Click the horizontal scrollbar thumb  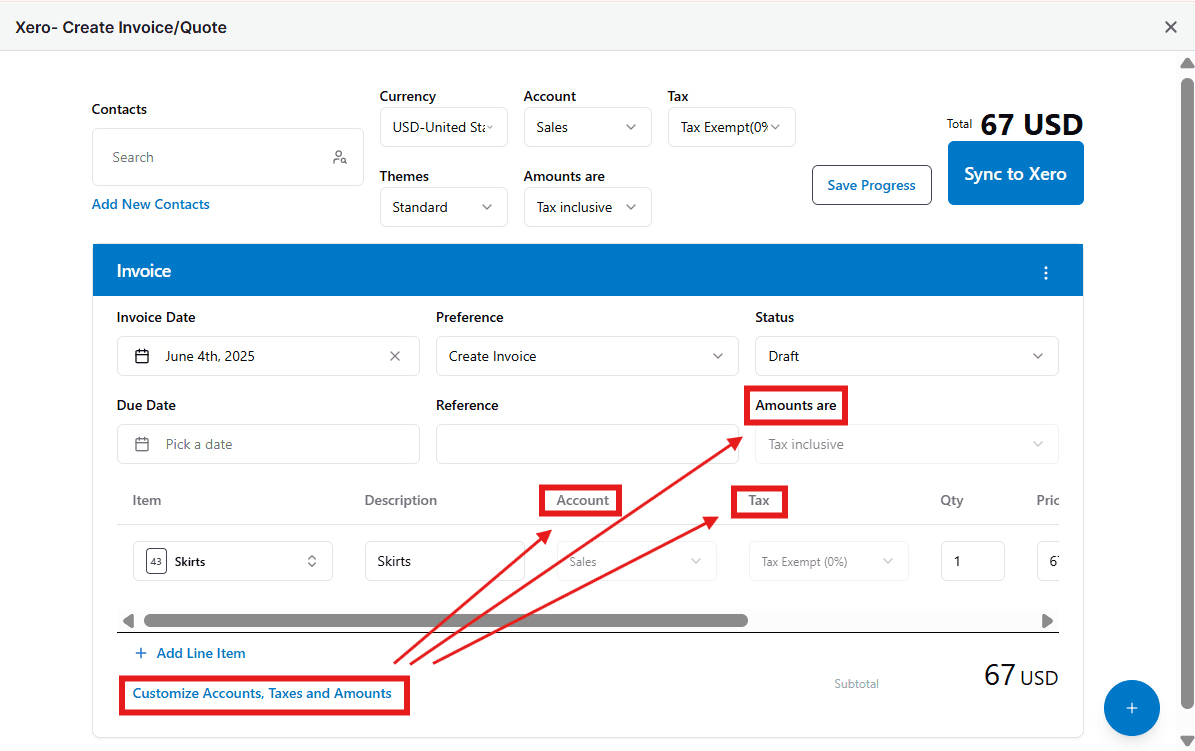pyautogui.click(x=446, y=621)
